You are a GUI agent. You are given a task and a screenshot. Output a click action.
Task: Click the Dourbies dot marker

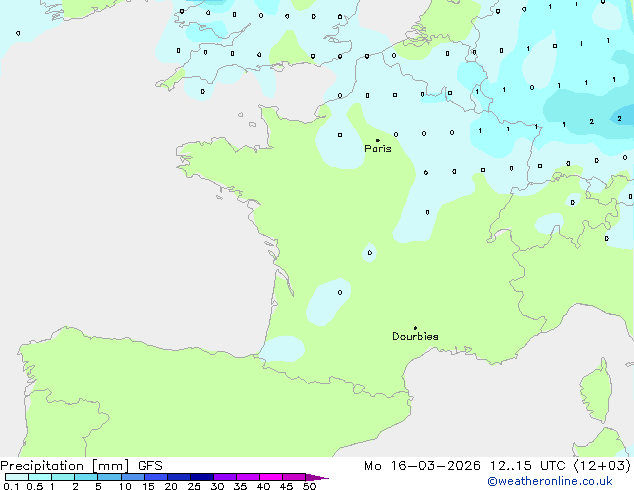pyautogui.click(x=415, y=328)
